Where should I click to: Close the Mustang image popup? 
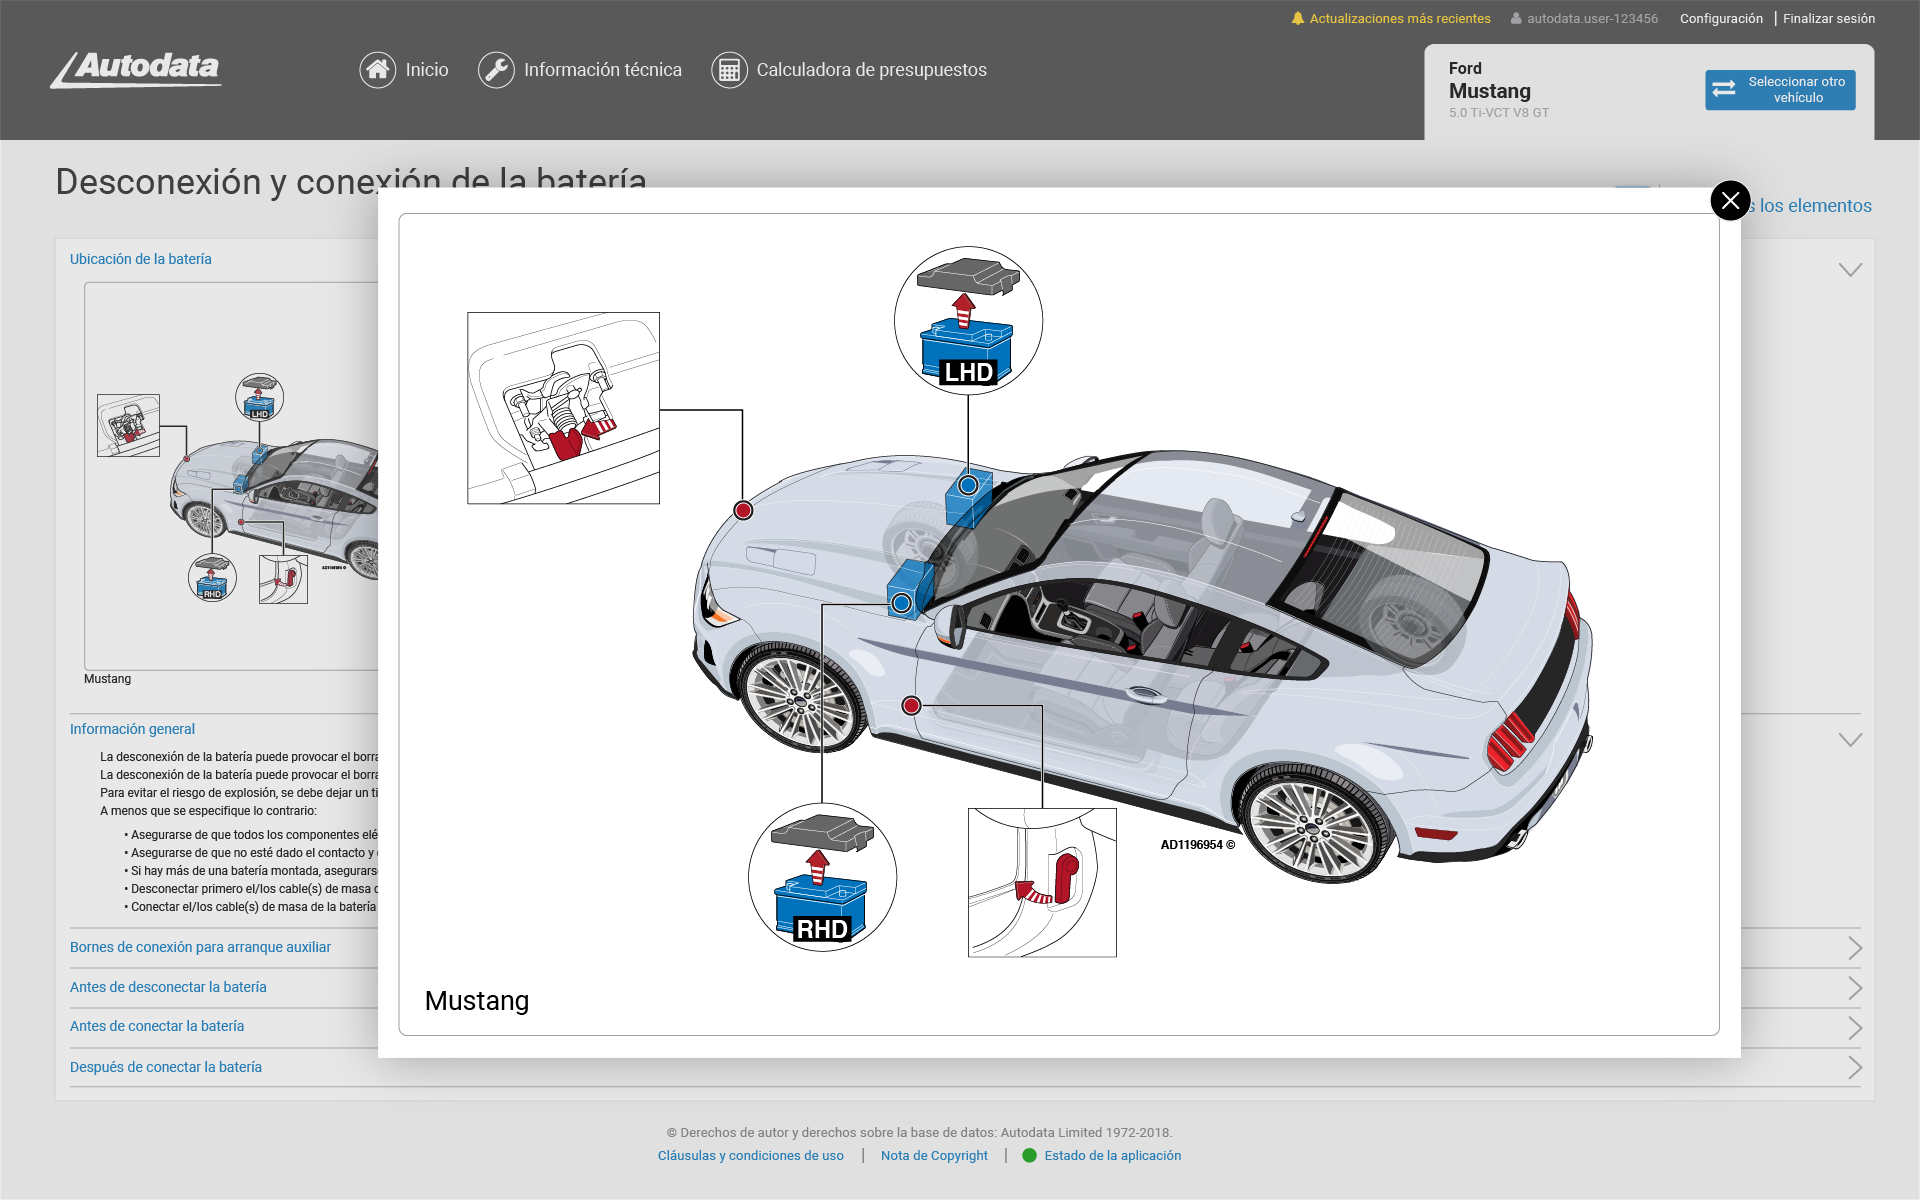click(1729, 200)
